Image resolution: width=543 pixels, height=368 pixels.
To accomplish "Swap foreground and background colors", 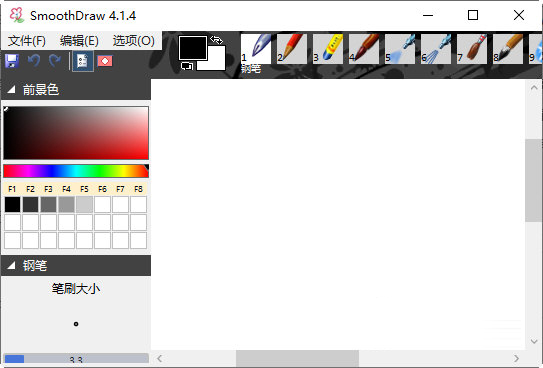I will pyautogui.click(x=217, y=40).
